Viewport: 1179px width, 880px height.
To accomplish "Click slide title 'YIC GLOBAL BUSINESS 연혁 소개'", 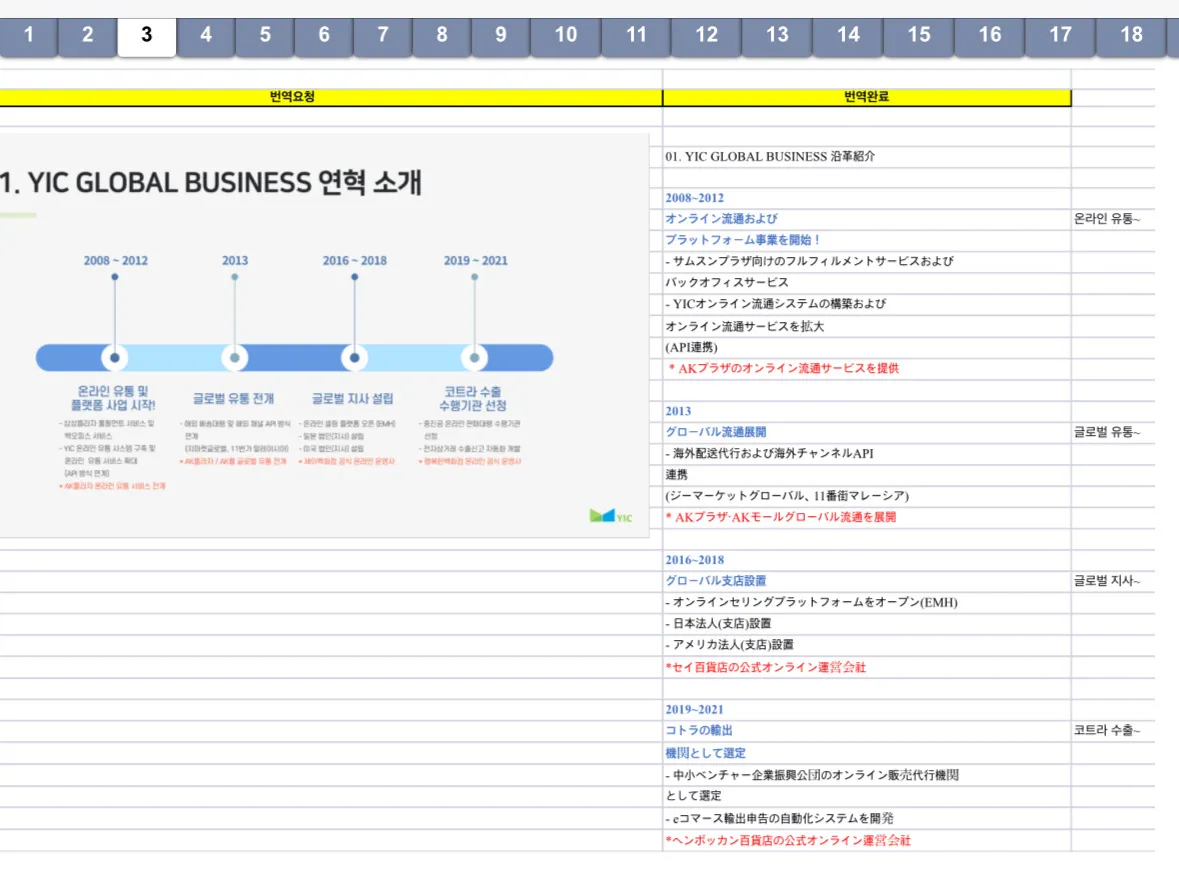I will point(224,183).
